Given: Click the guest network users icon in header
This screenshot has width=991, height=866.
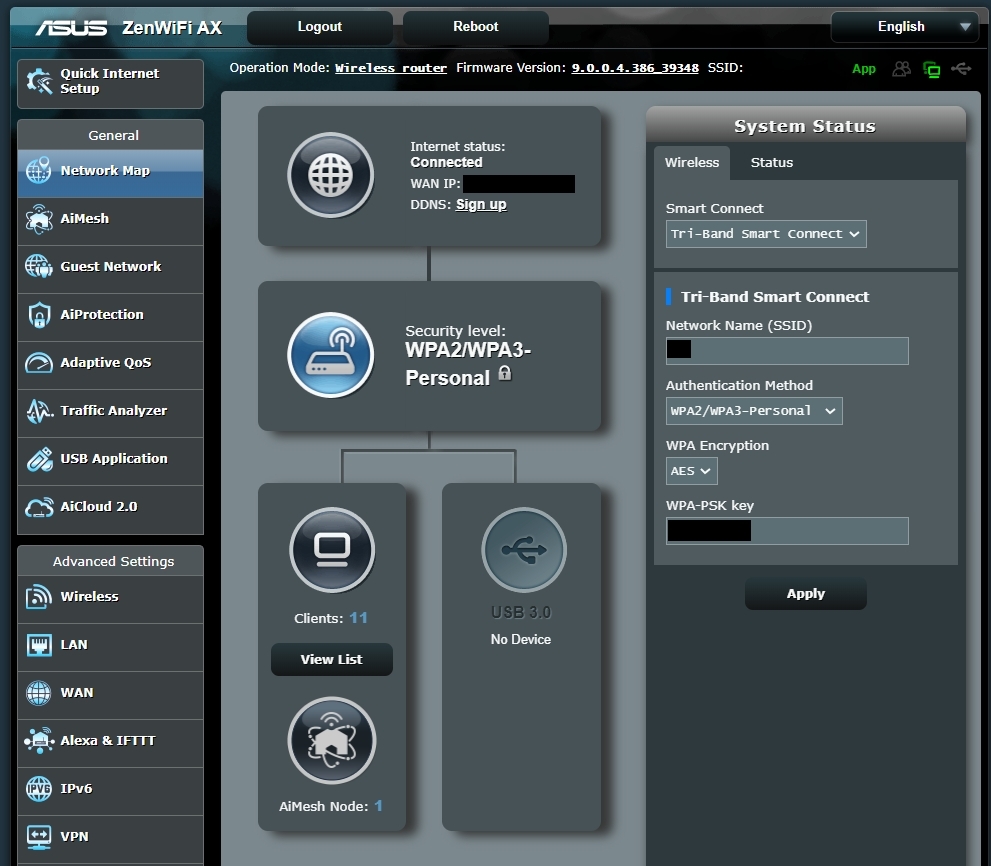Looking at the screenshot, I should (x=902, y=68).
